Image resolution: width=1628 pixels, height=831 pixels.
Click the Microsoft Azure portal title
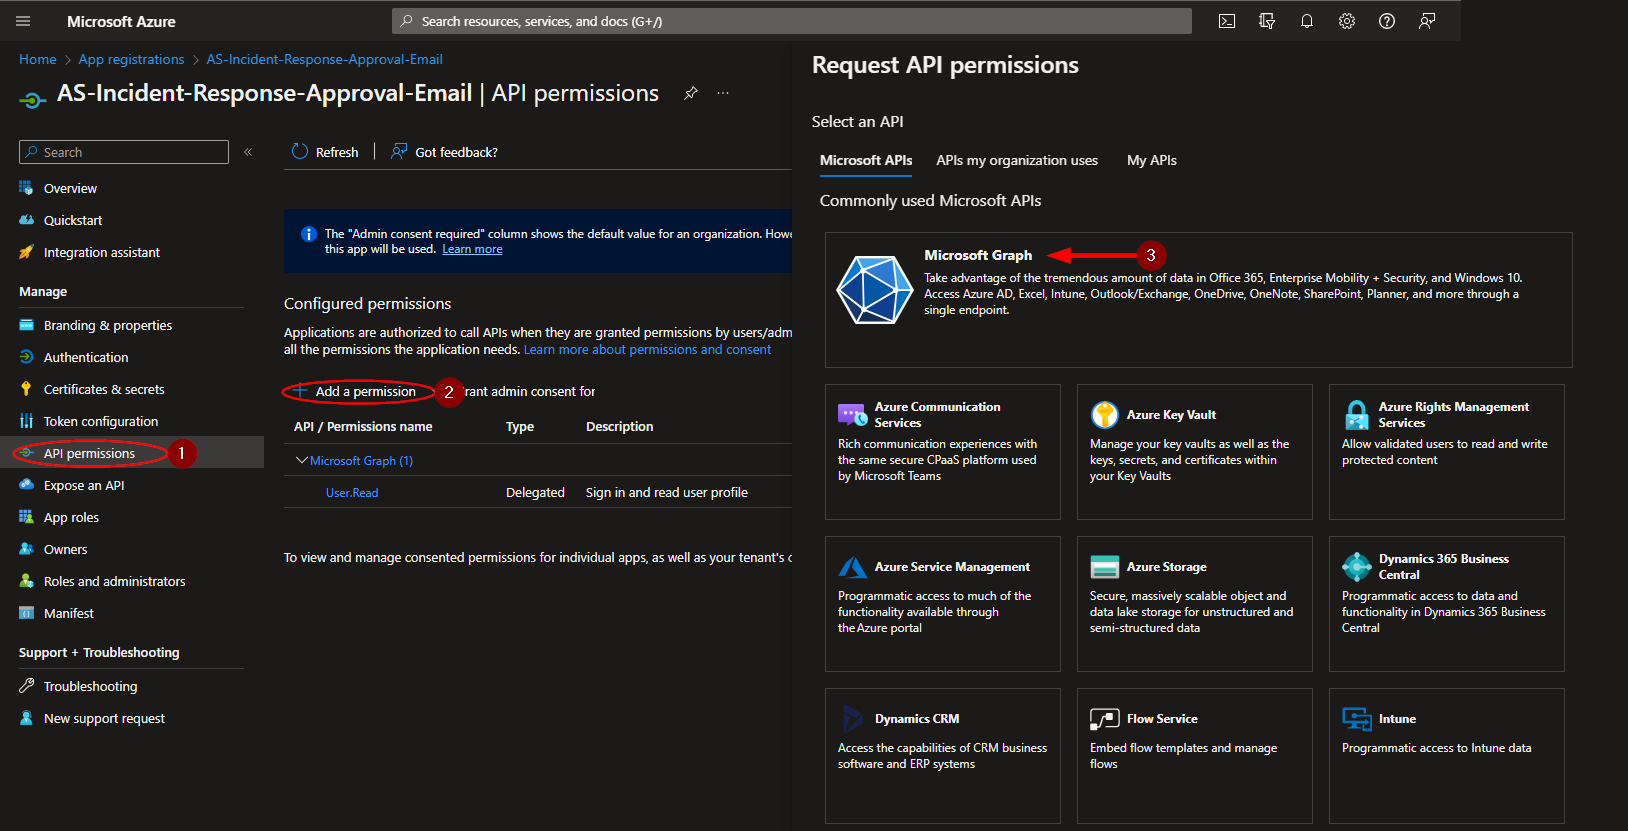[x=121, y=21]
